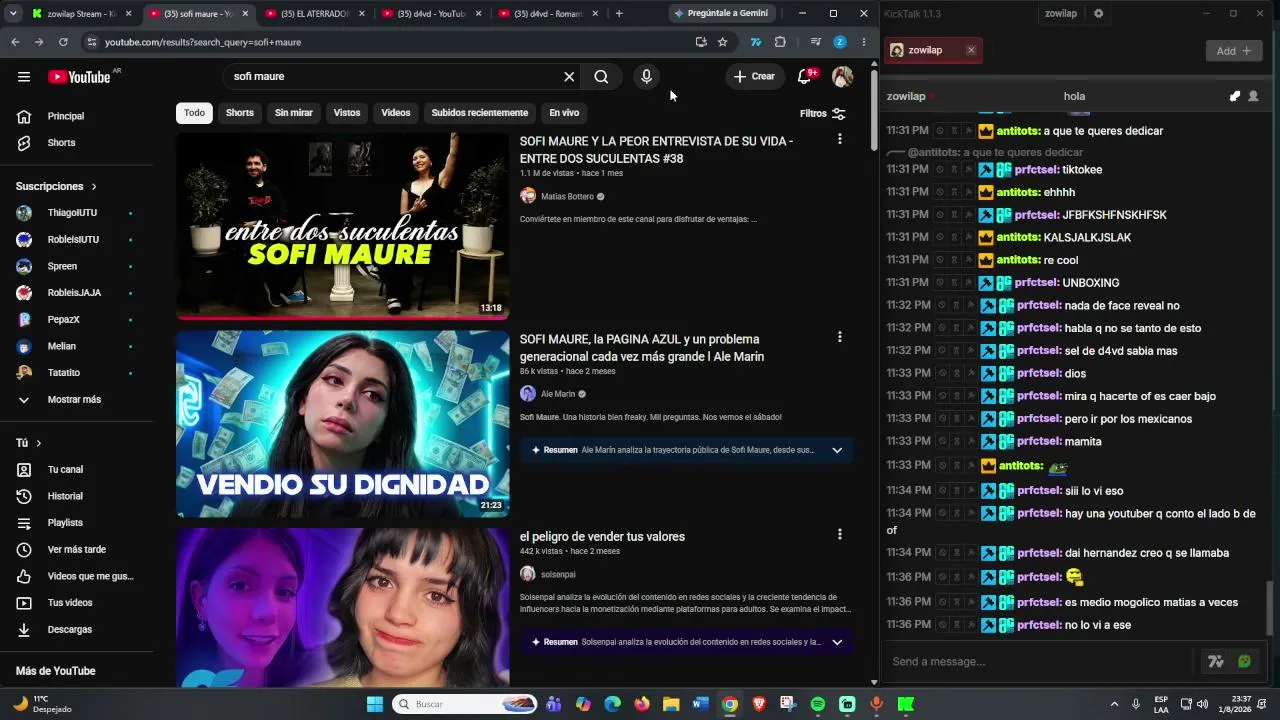The width and height of the screenshot is (1280, 720).
Task: Open the Matías Bottero channel link
Action: (567, 197)
